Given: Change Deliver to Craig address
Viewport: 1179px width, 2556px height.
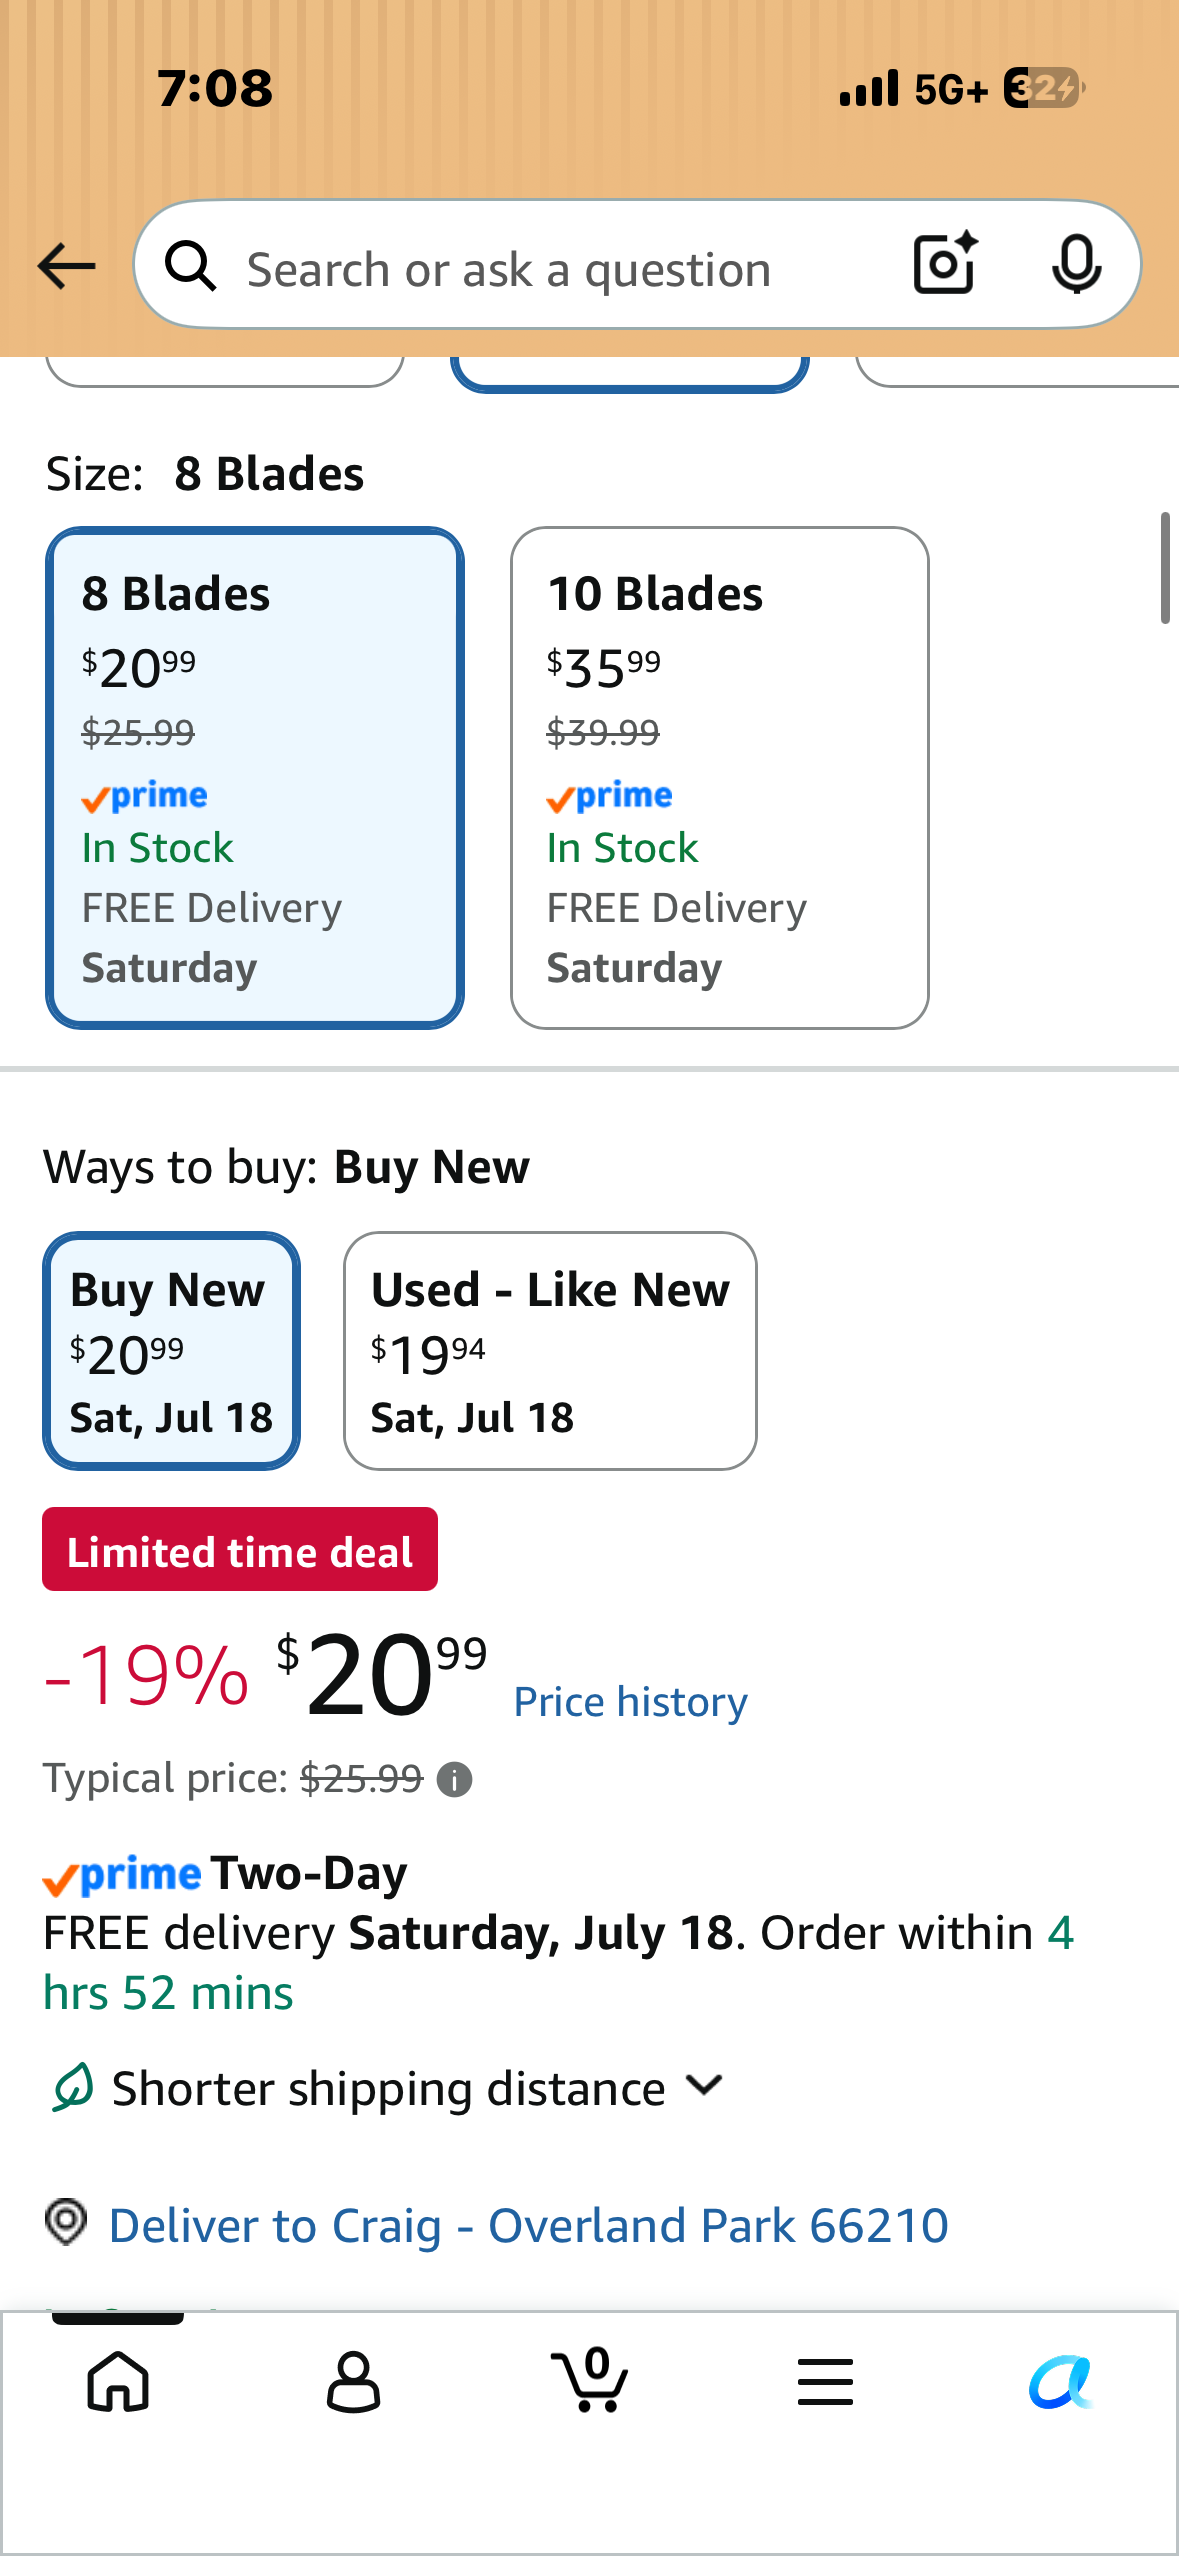Looking at the screenshot, I should 528,2226.
